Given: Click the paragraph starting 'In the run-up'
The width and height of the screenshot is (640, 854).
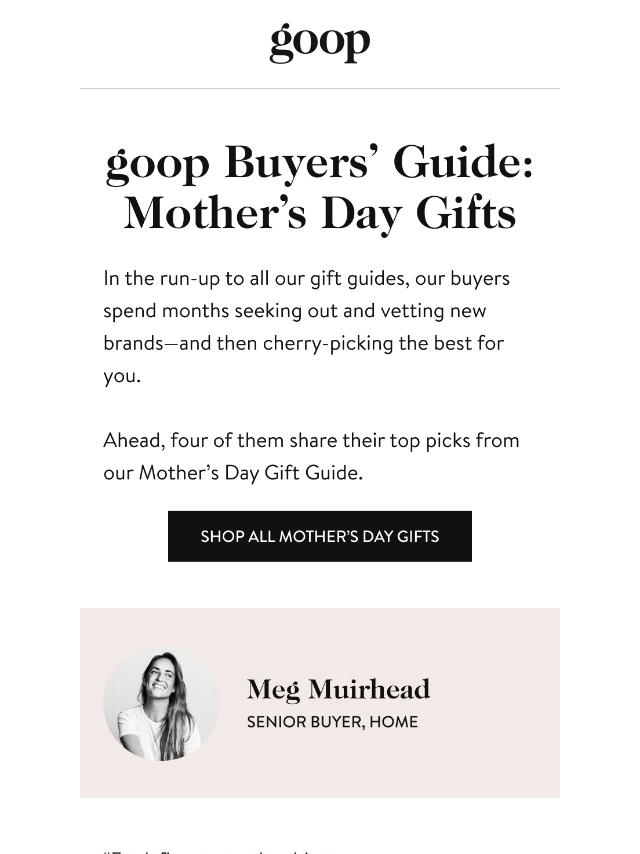Looking at the screenshot, I should pyautogui.click(x=307, y=327).
